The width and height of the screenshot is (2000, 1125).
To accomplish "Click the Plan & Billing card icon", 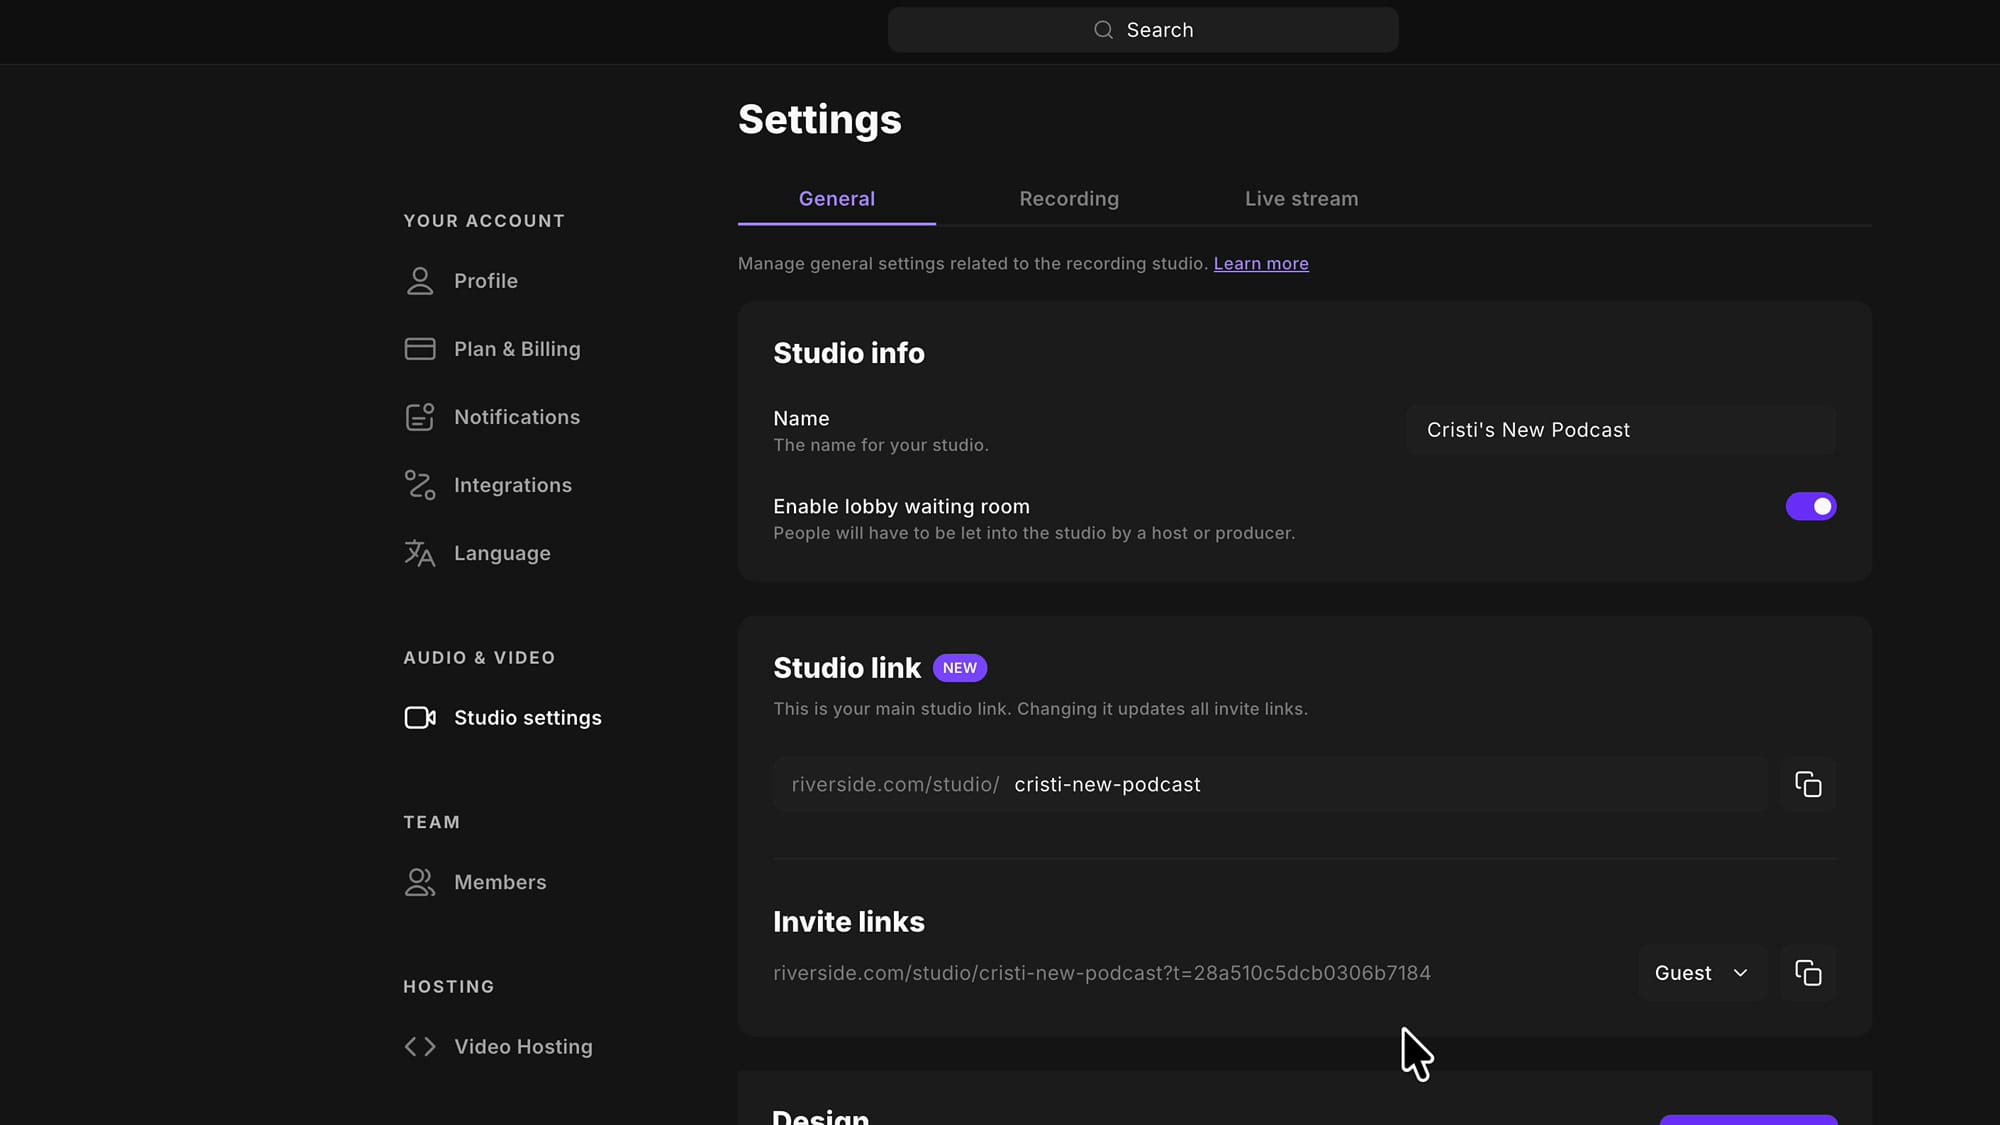I will (x=420, y=349).
